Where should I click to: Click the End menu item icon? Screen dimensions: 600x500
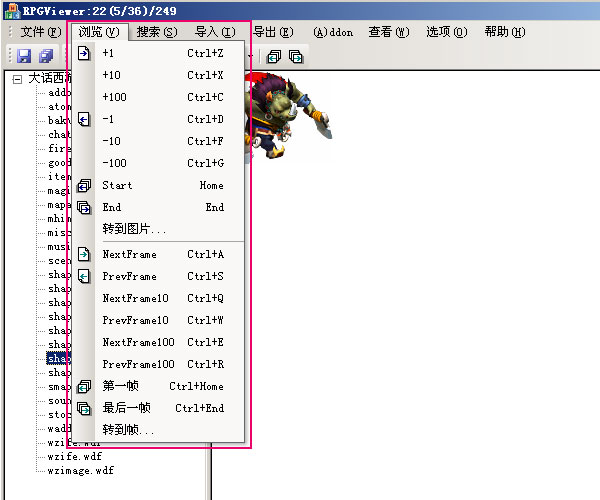coord(84,207)
